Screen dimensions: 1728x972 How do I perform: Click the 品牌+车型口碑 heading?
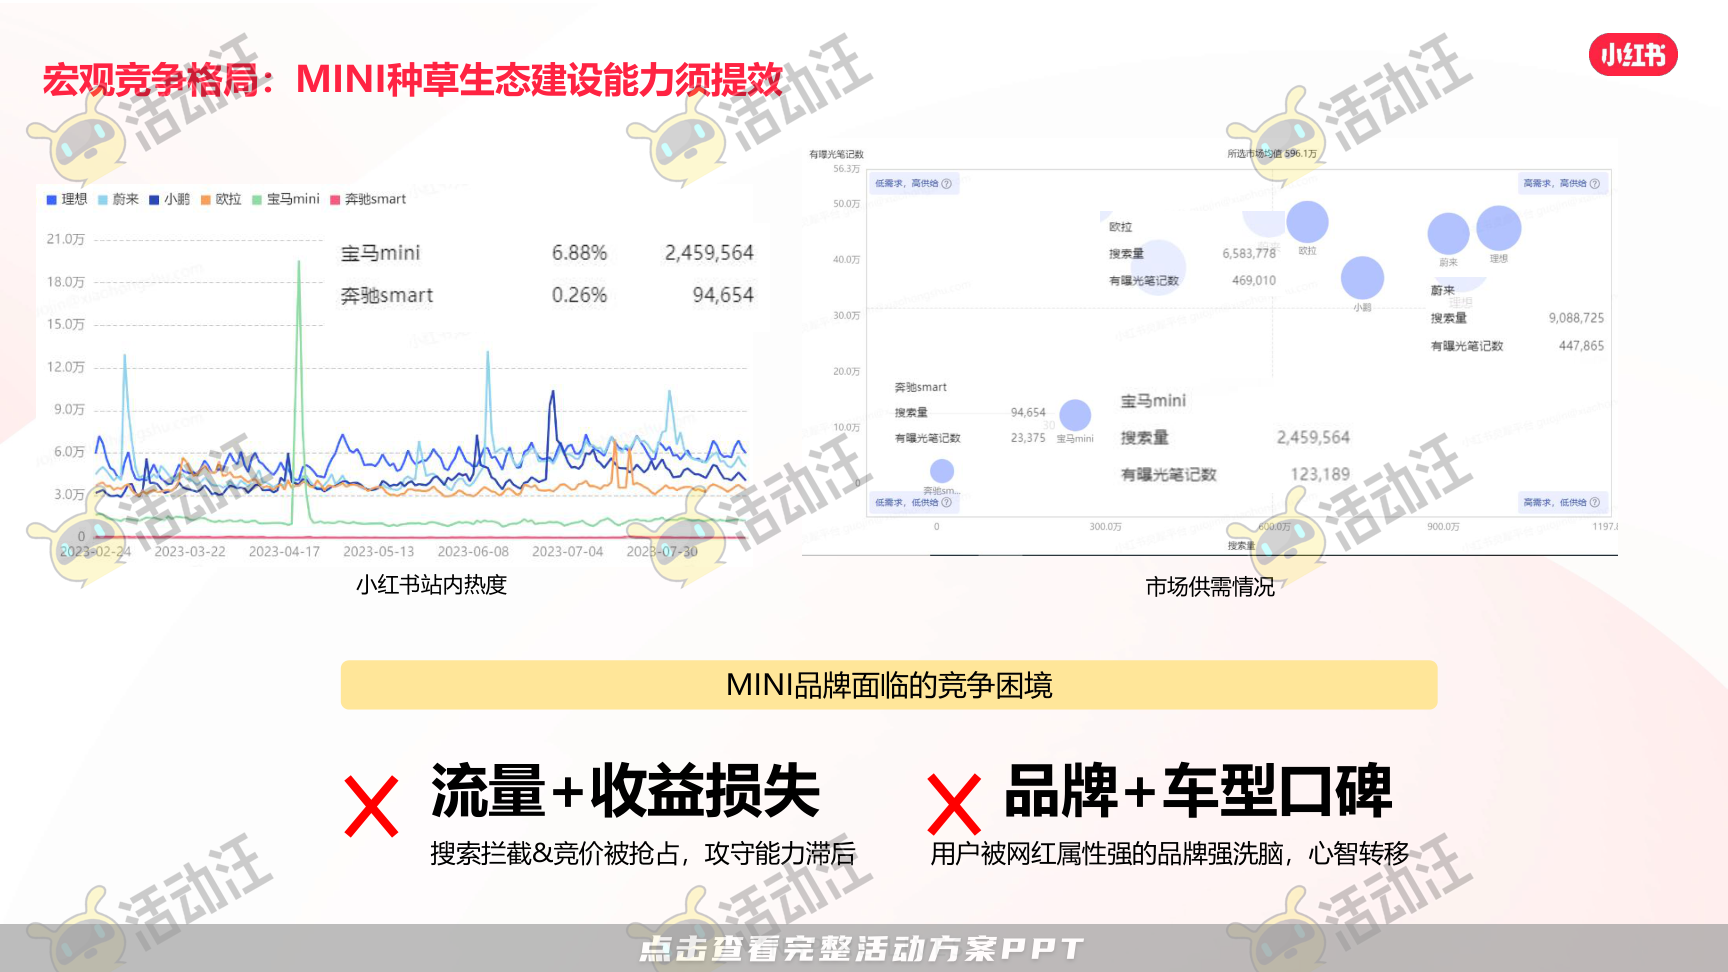[x=1198, y=790]
